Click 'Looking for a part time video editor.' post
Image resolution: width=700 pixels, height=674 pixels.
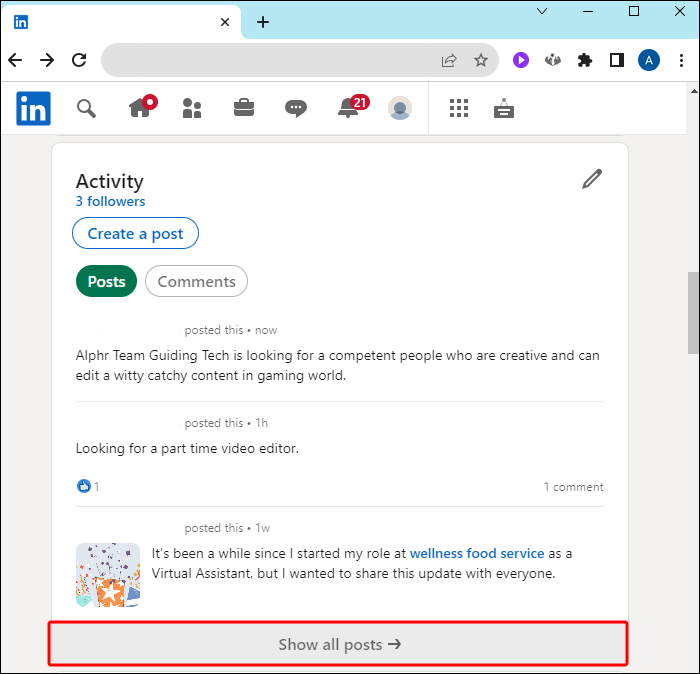coord(187,448)
